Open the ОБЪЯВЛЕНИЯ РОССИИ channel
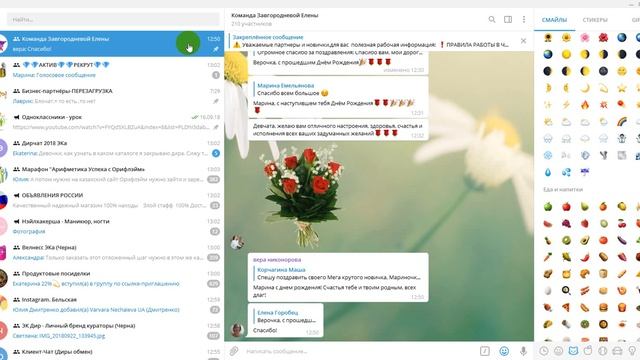The height and width of the screenshot is (360, 640). (x=112, y=200)
